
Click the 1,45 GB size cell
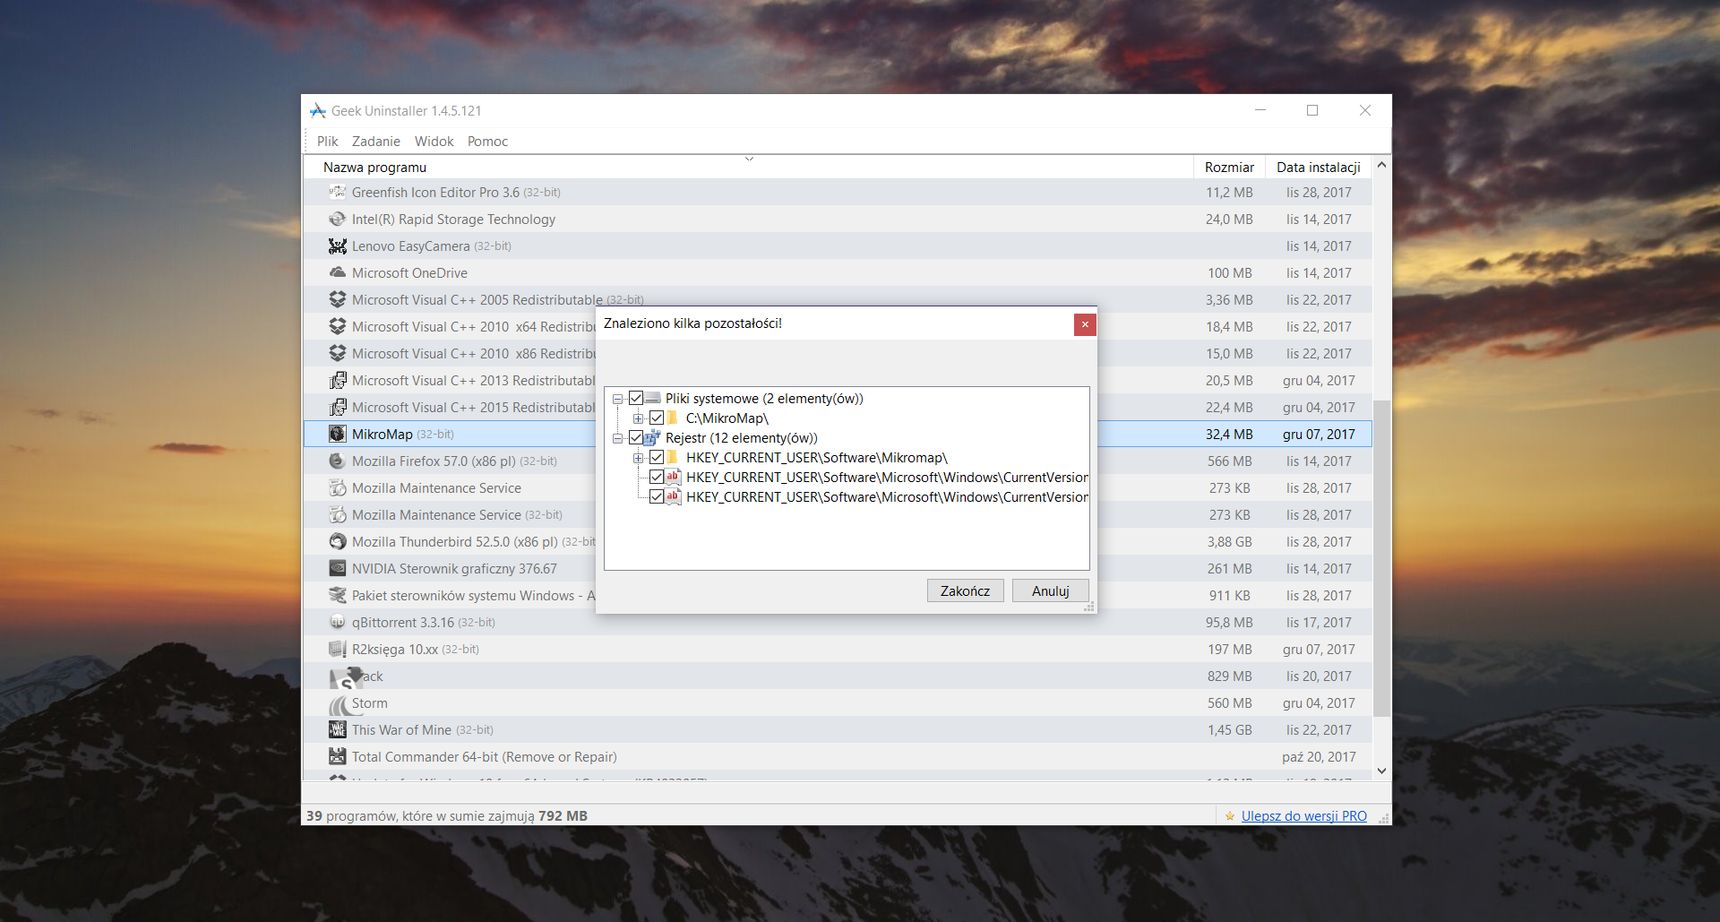tap(1229, 730)
